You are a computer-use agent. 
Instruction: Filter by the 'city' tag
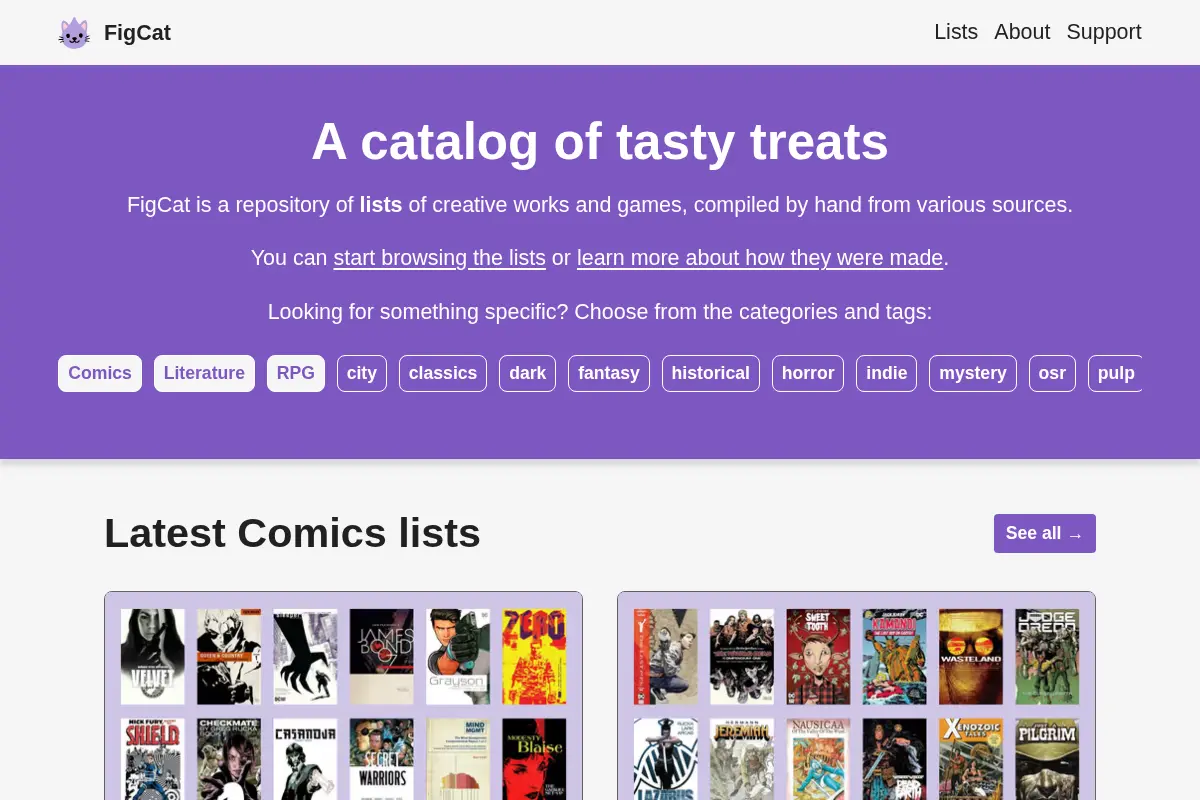click(x=362, y=373)
